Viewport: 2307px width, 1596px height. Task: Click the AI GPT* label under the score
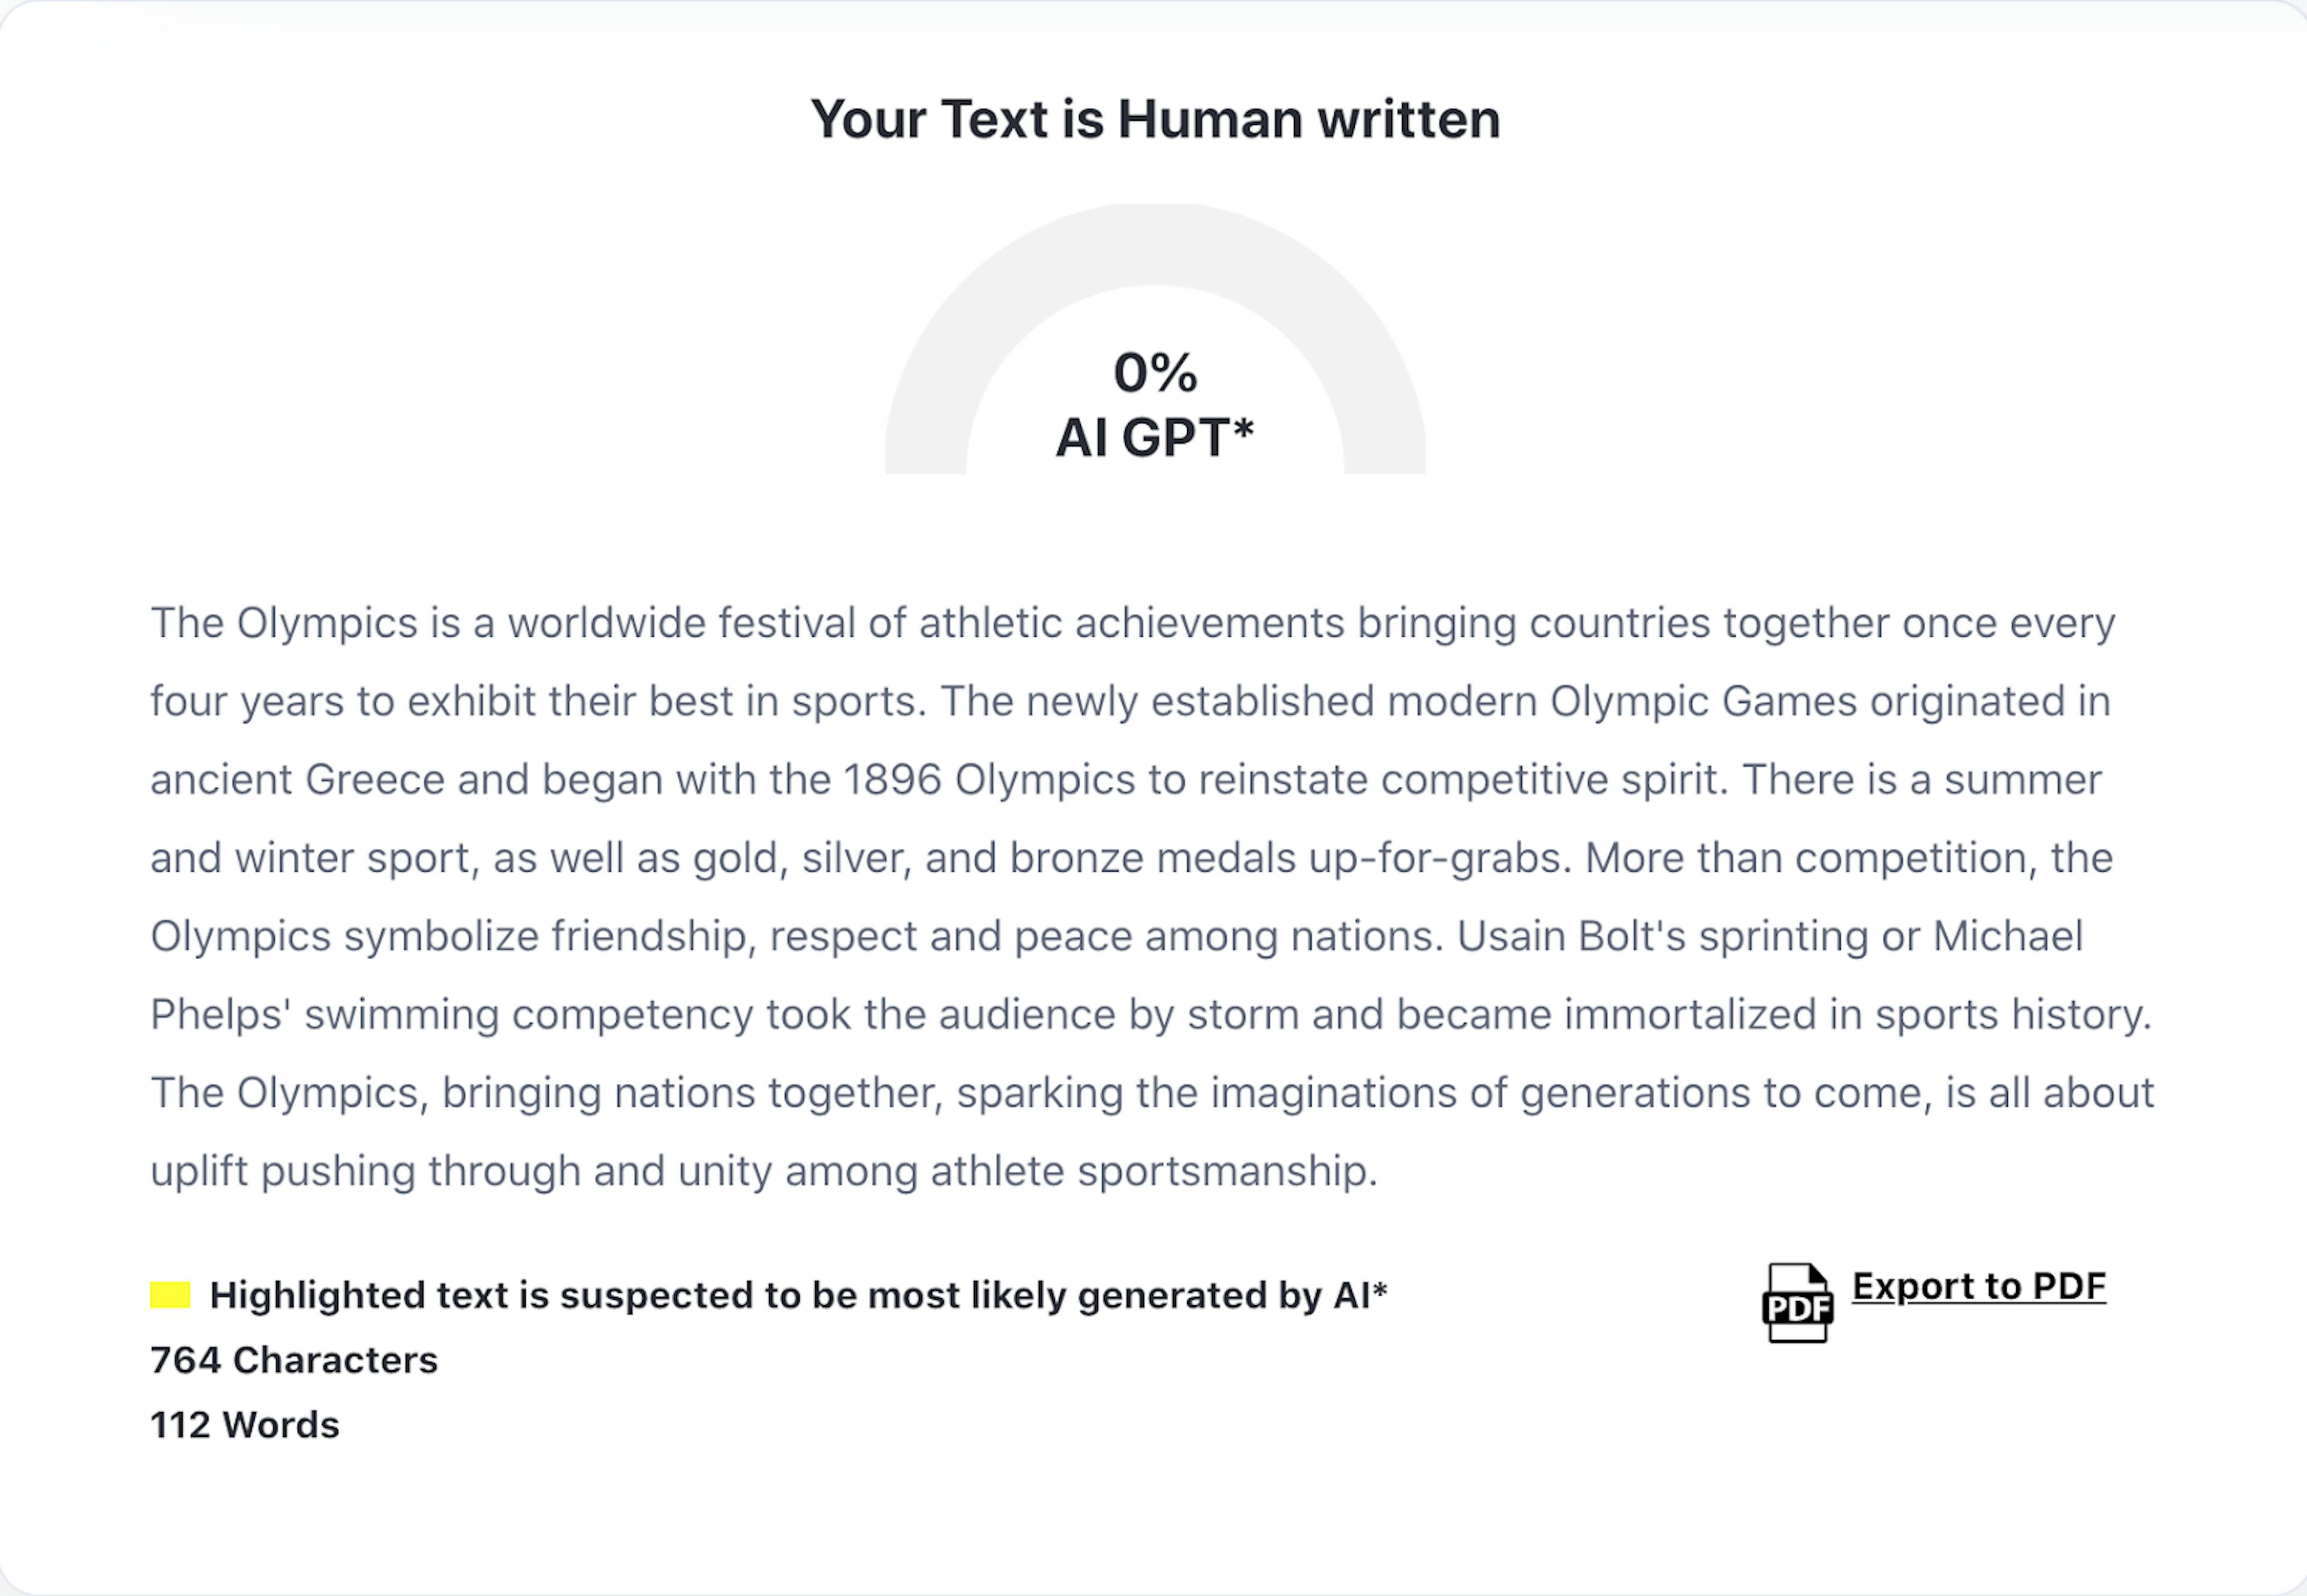click(1155, 437)
